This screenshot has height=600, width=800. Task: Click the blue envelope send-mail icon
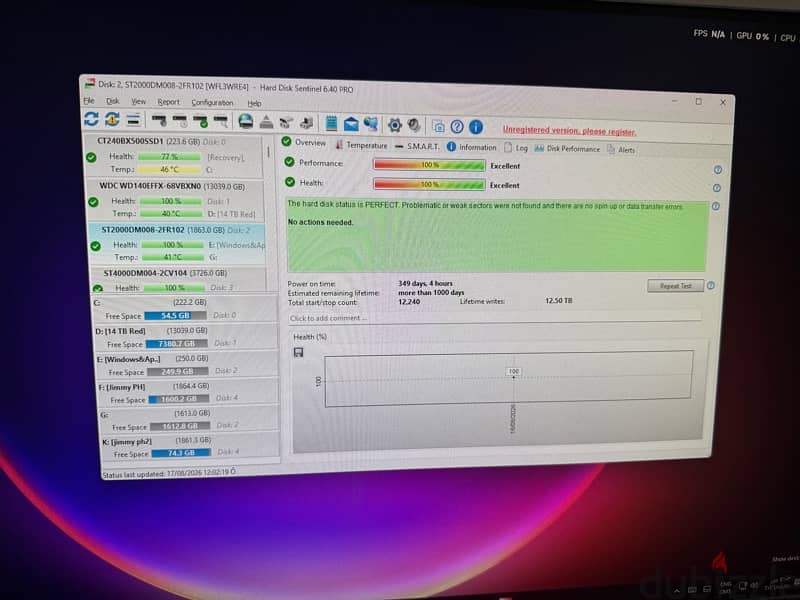[351, 123]
